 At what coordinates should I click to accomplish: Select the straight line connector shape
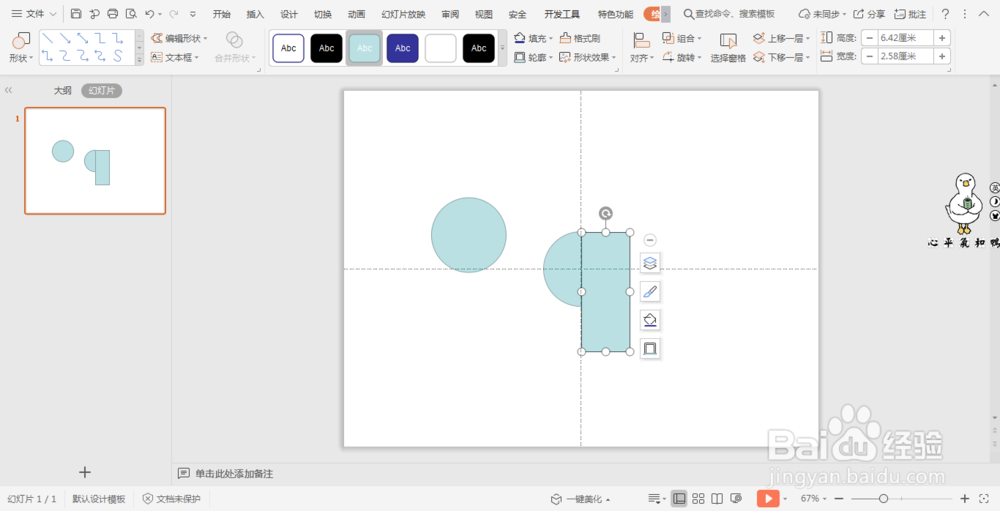click(48, 39)
